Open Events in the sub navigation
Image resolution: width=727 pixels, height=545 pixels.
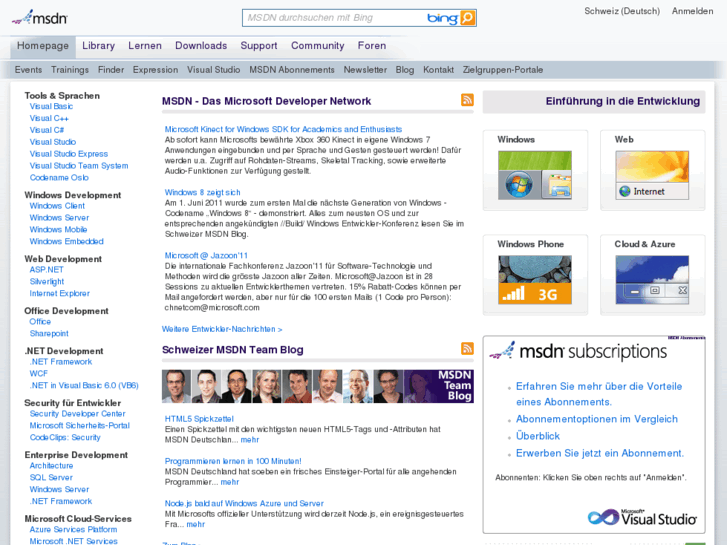(28, 70)
